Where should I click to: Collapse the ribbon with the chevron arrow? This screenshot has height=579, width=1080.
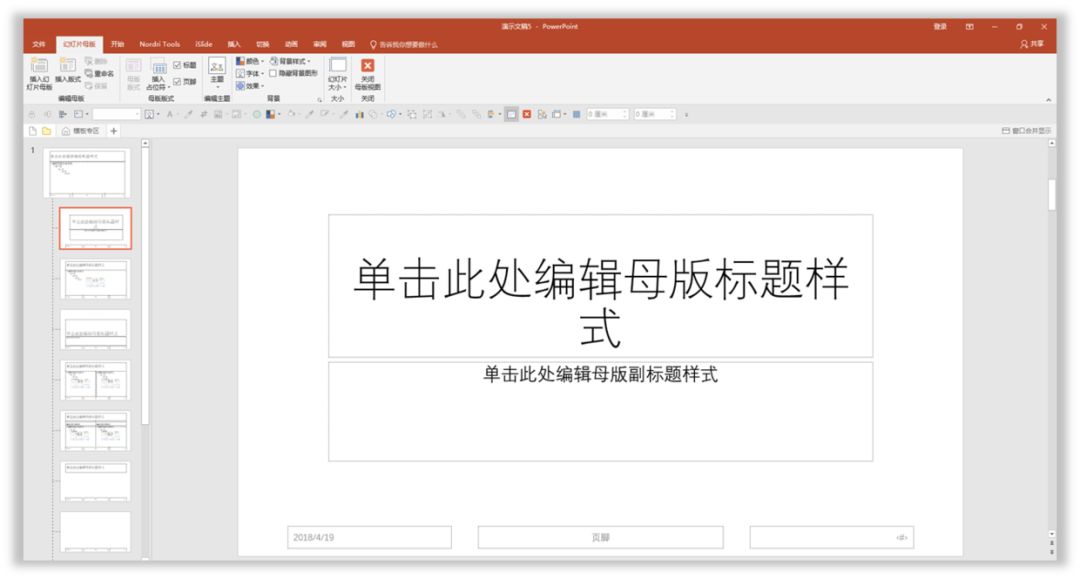coord(1048,100)
